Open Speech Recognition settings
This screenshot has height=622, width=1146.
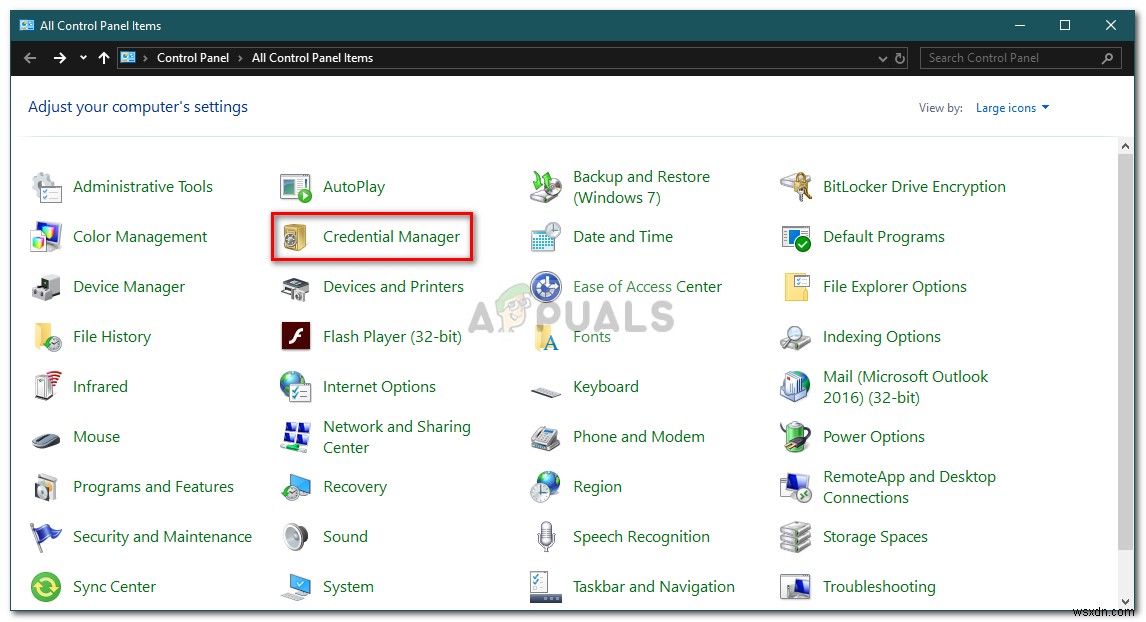(x=641, y=537)
